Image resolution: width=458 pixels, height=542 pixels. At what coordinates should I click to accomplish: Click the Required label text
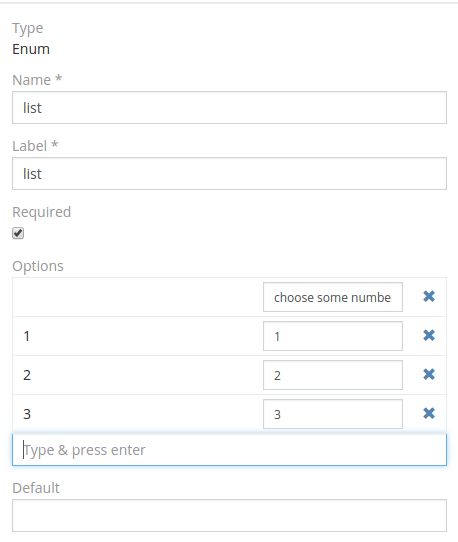[x=41, y=212]
